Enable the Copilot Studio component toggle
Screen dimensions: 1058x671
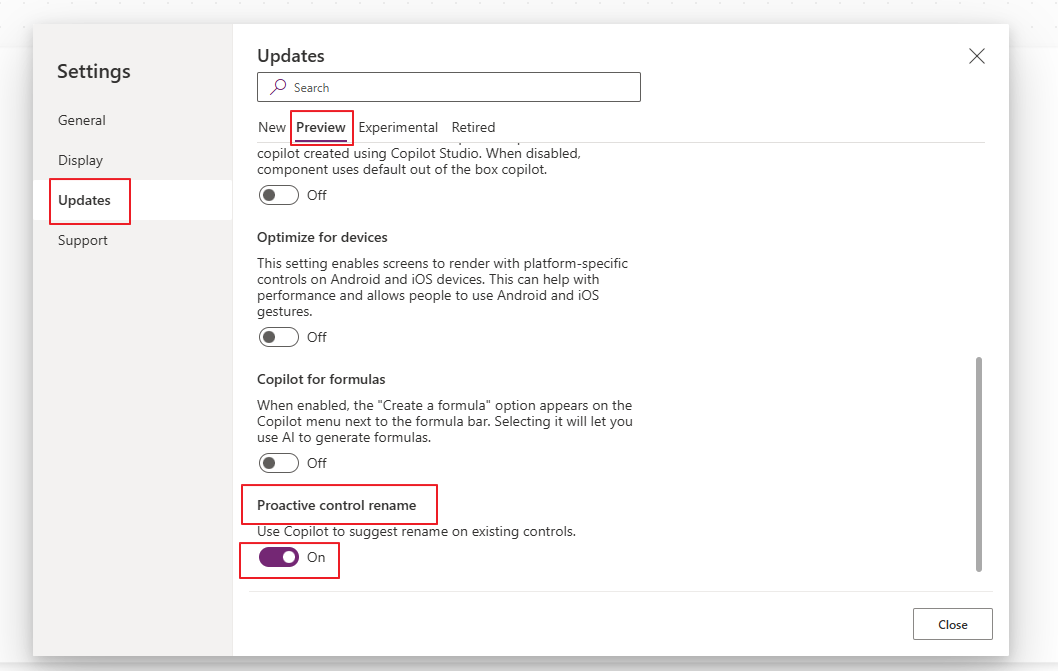pyautogui.click(x=278, y=195)
